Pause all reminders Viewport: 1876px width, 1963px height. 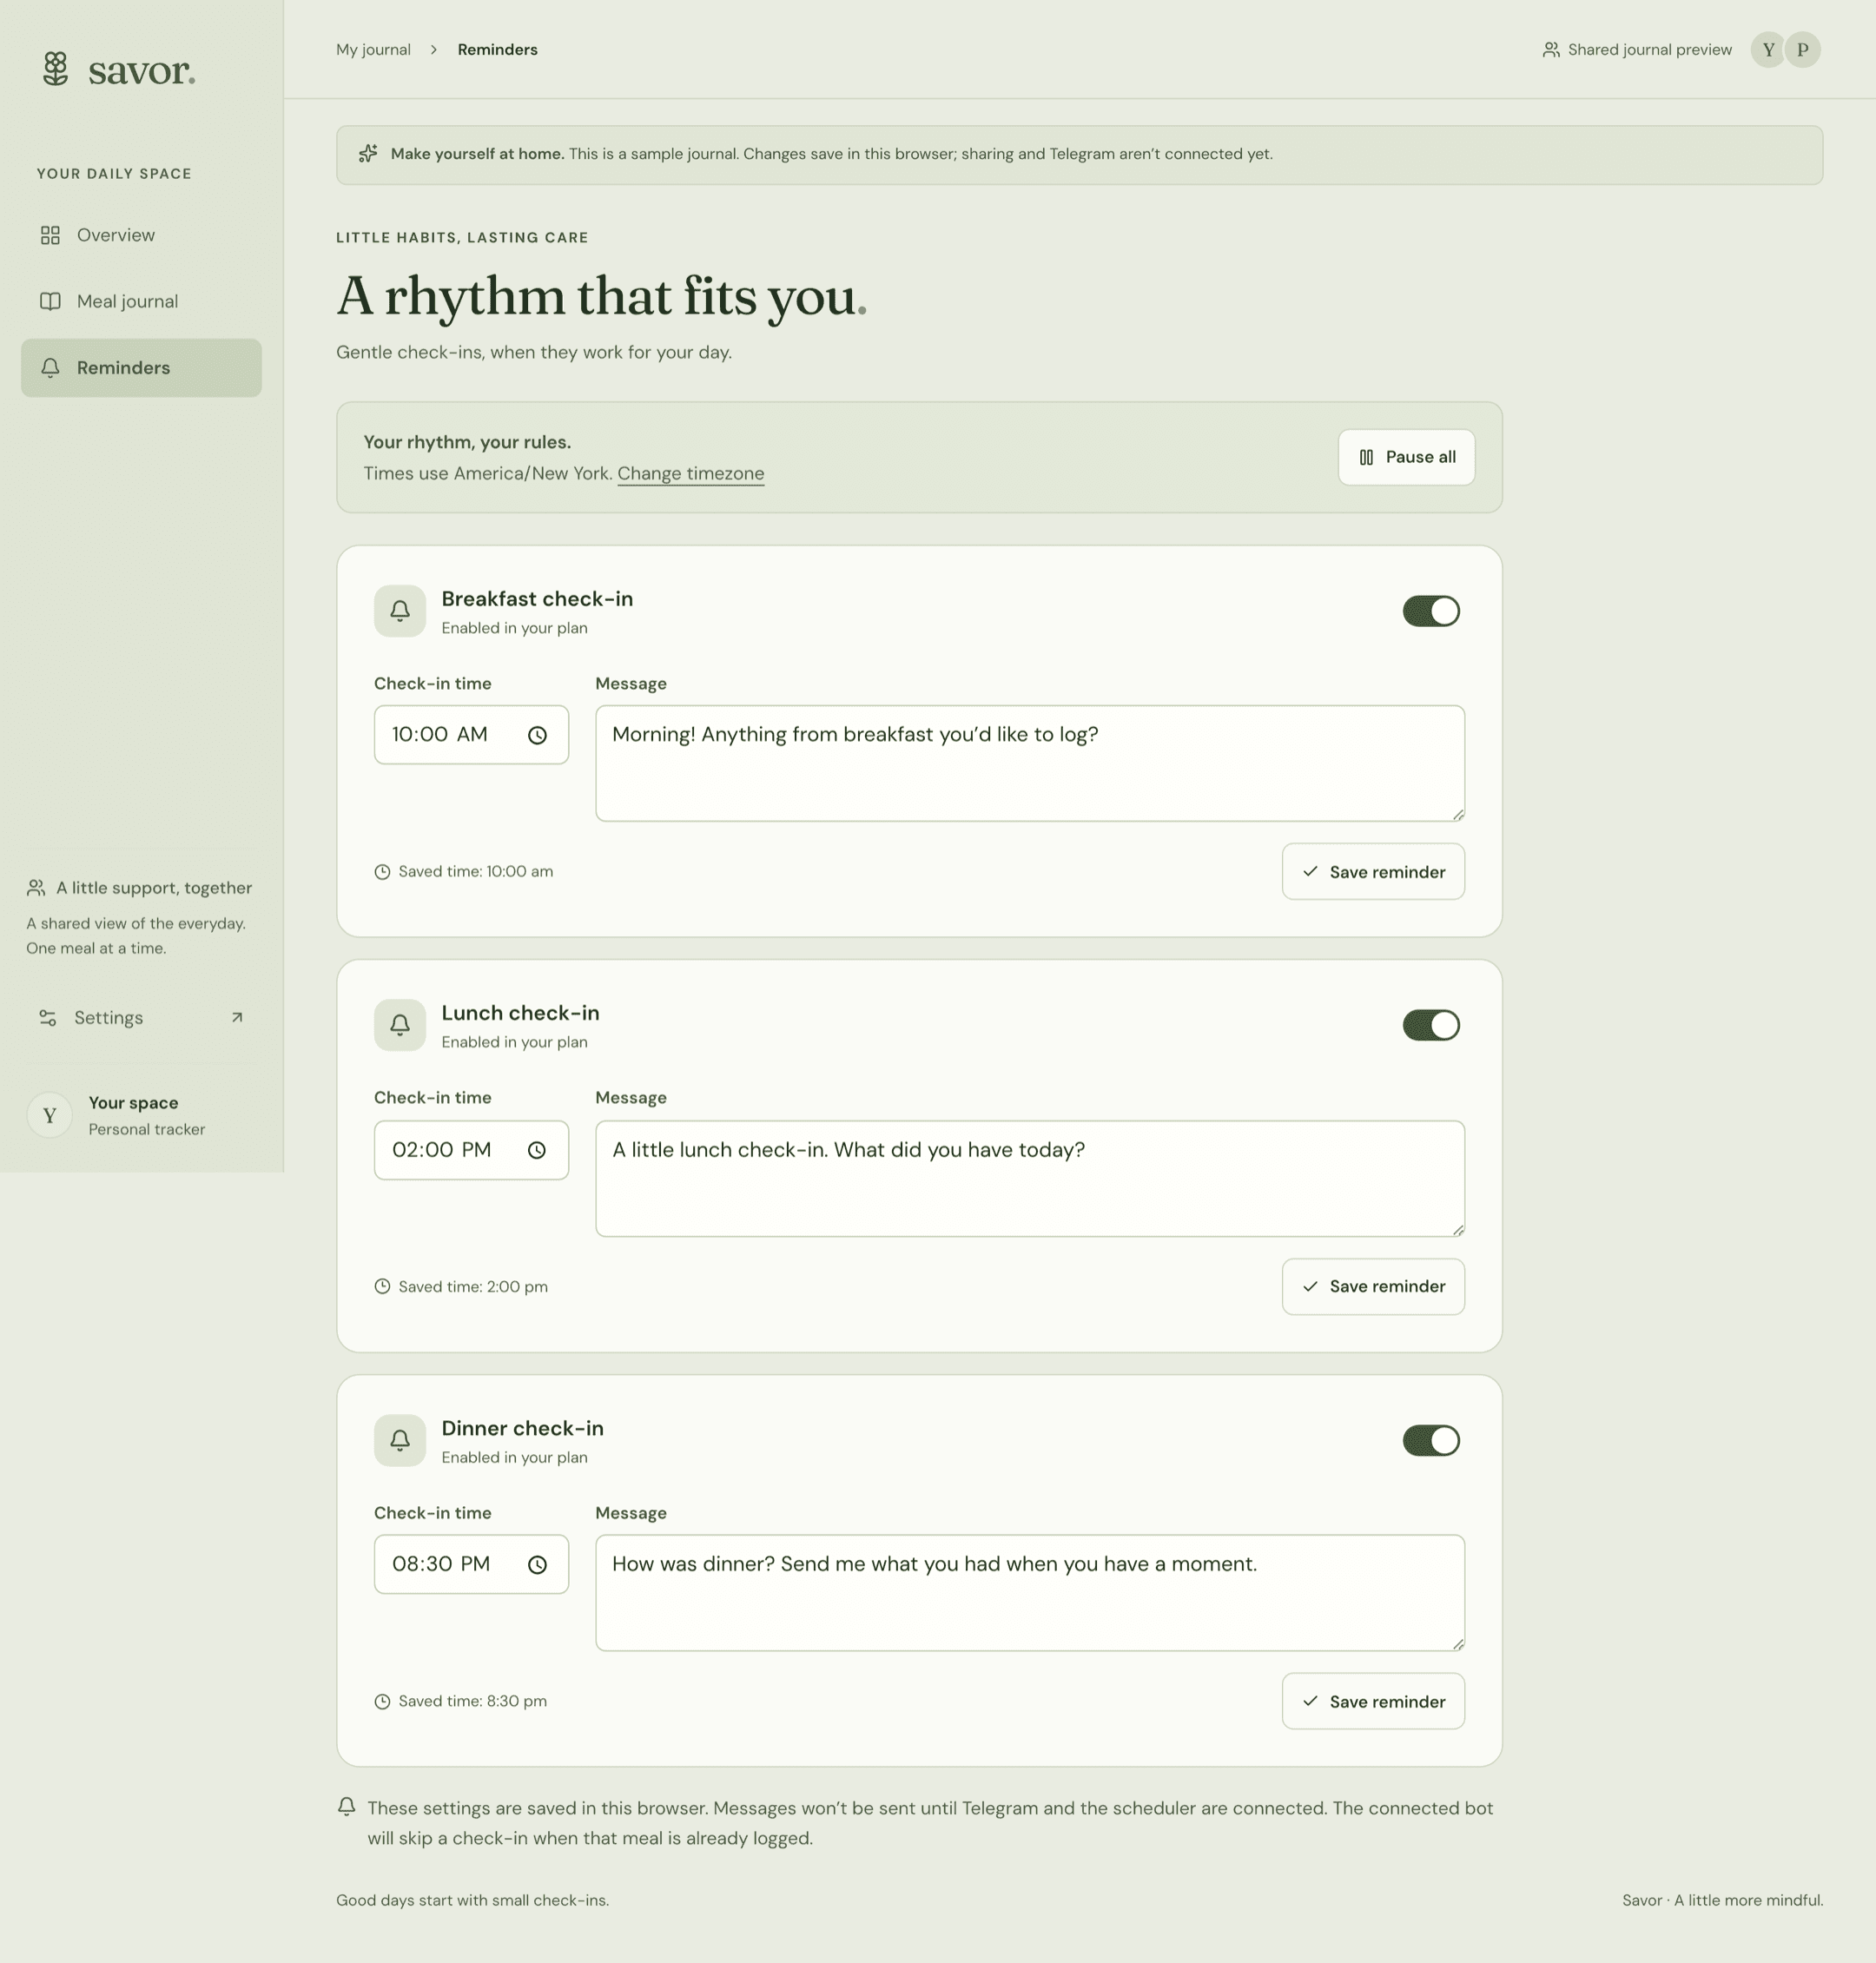pos(1406,457)
